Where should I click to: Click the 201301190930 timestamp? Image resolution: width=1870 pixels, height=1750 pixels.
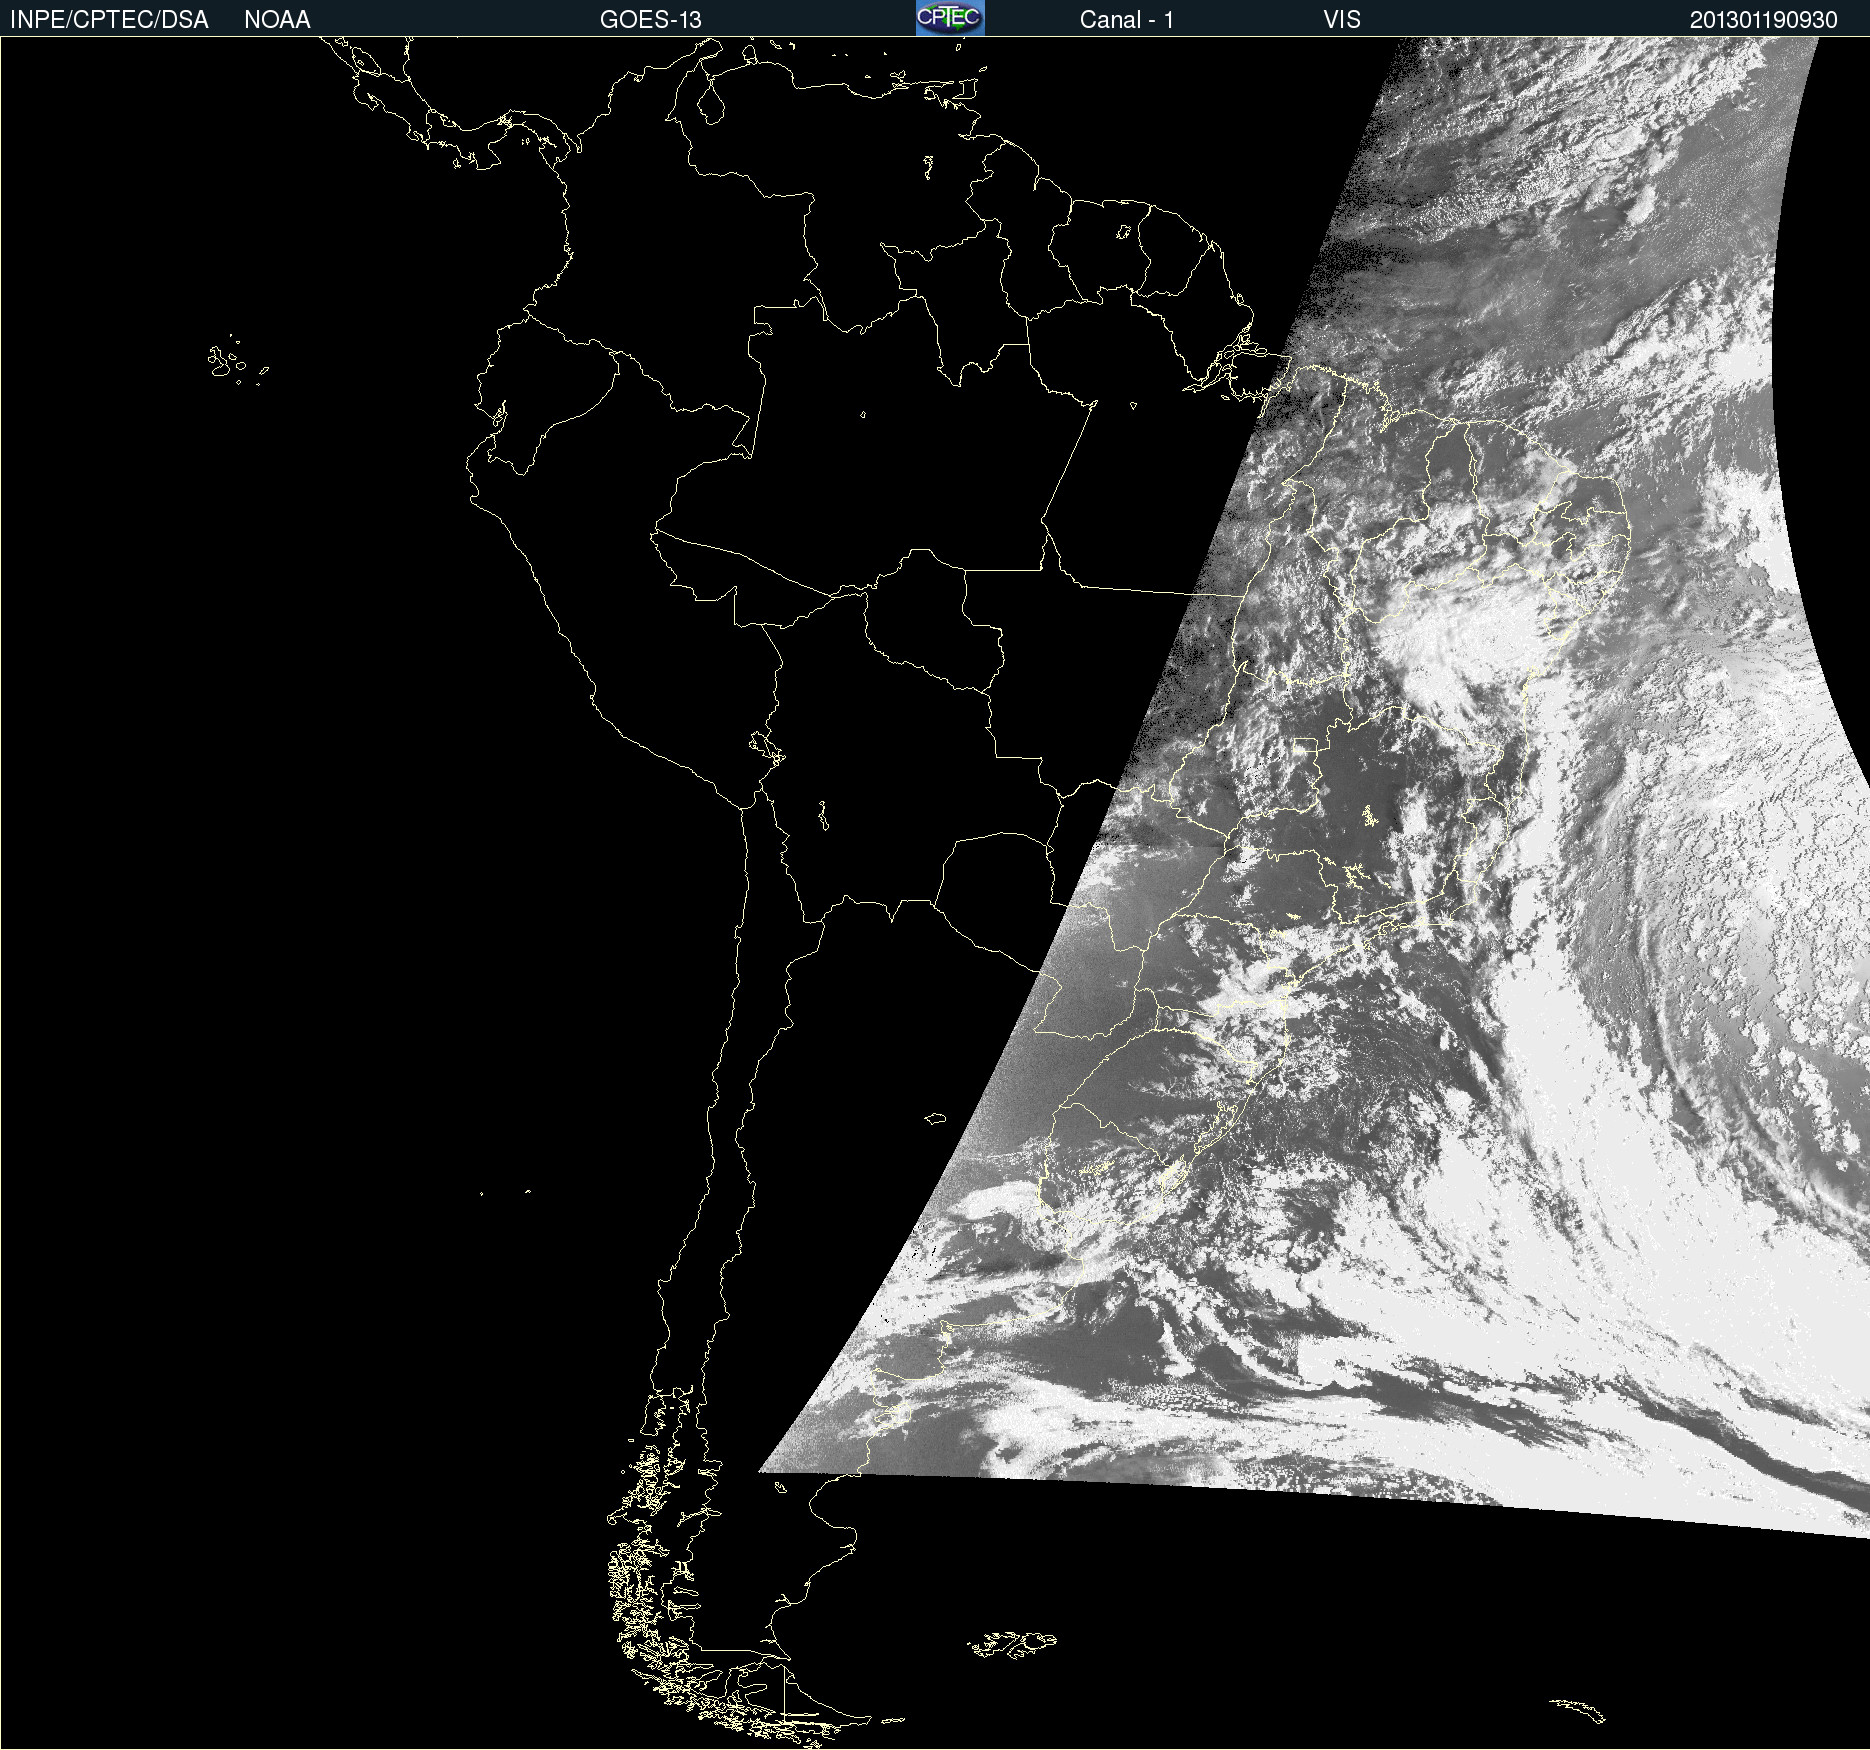pyautogui.click(x=1764, y=20)
